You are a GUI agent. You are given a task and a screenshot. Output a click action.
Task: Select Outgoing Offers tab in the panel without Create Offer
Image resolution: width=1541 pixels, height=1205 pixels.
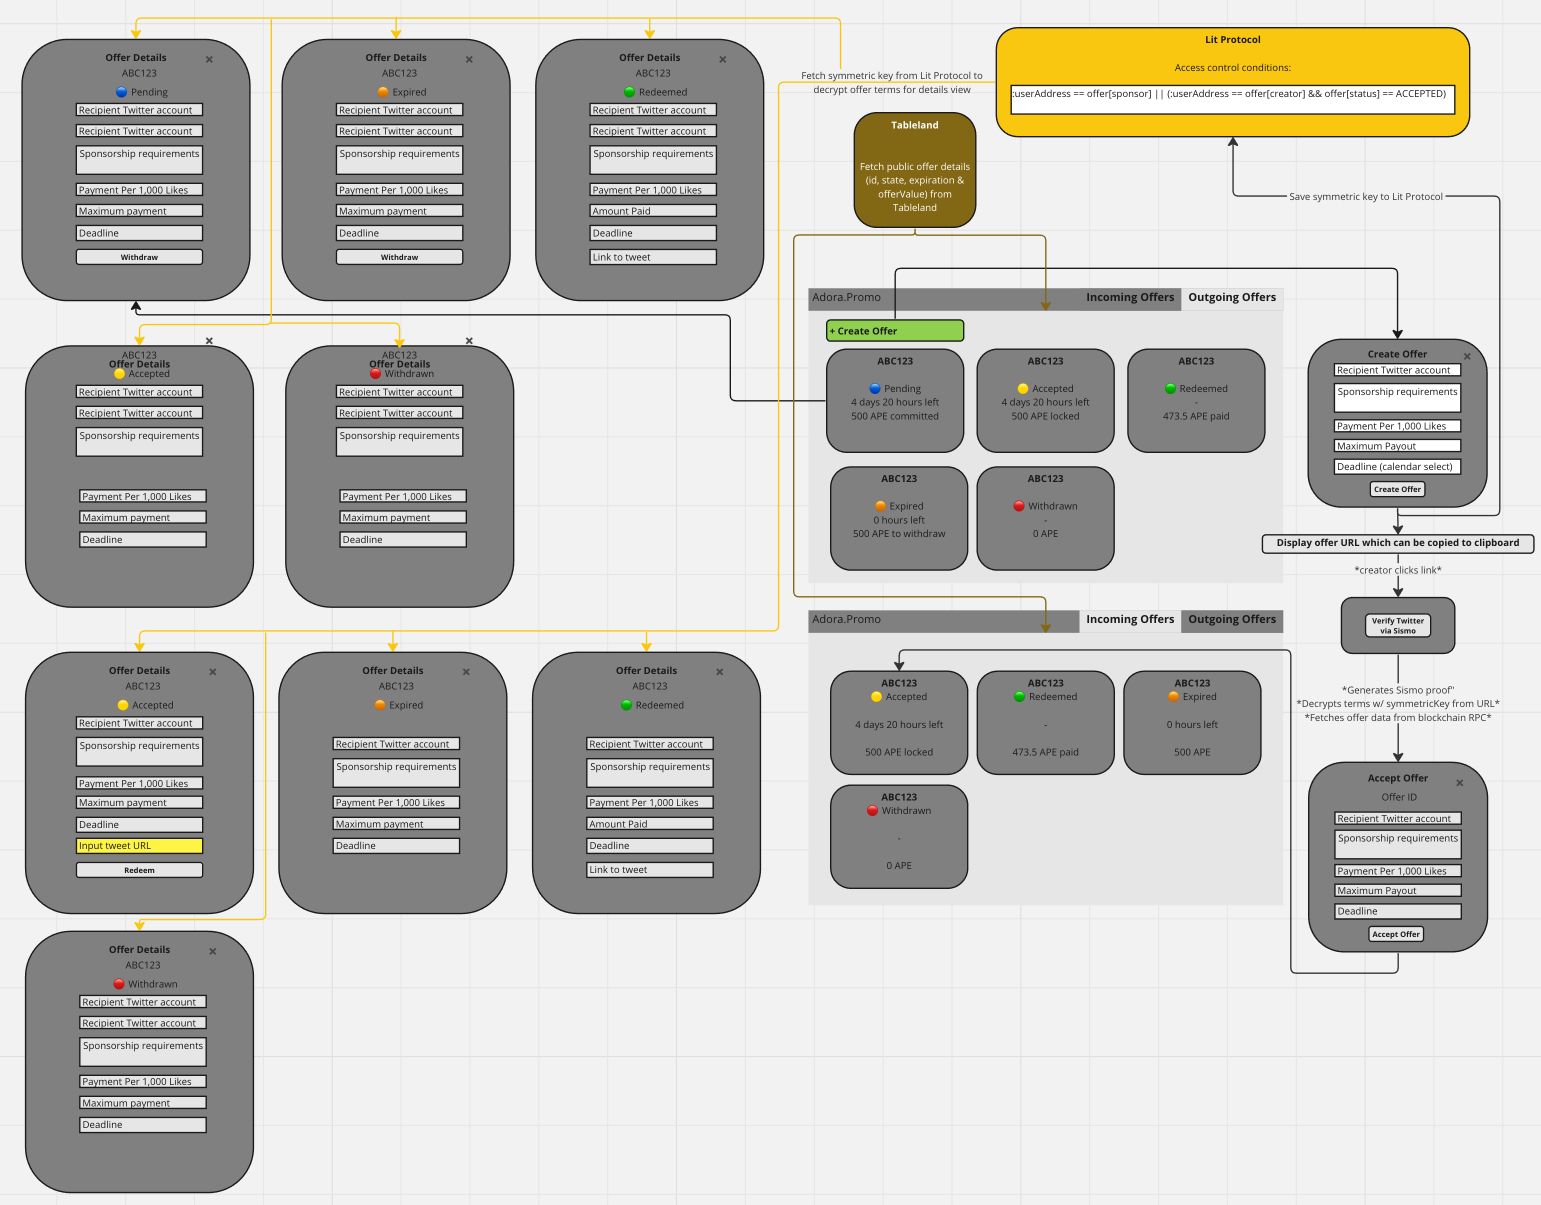(1232, 619)
